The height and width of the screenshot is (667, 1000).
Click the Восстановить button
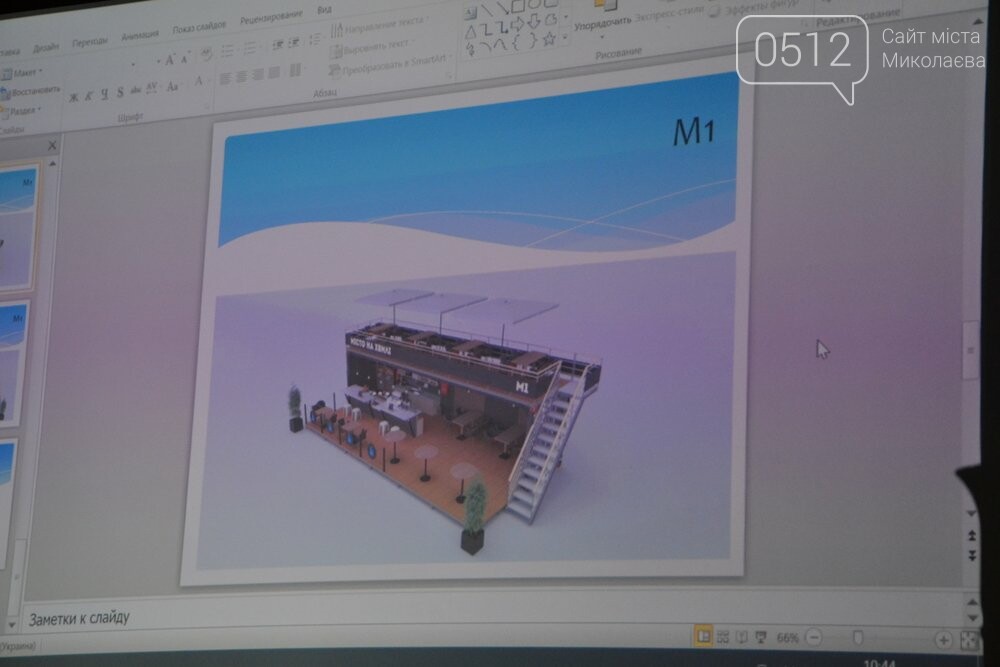32,92
